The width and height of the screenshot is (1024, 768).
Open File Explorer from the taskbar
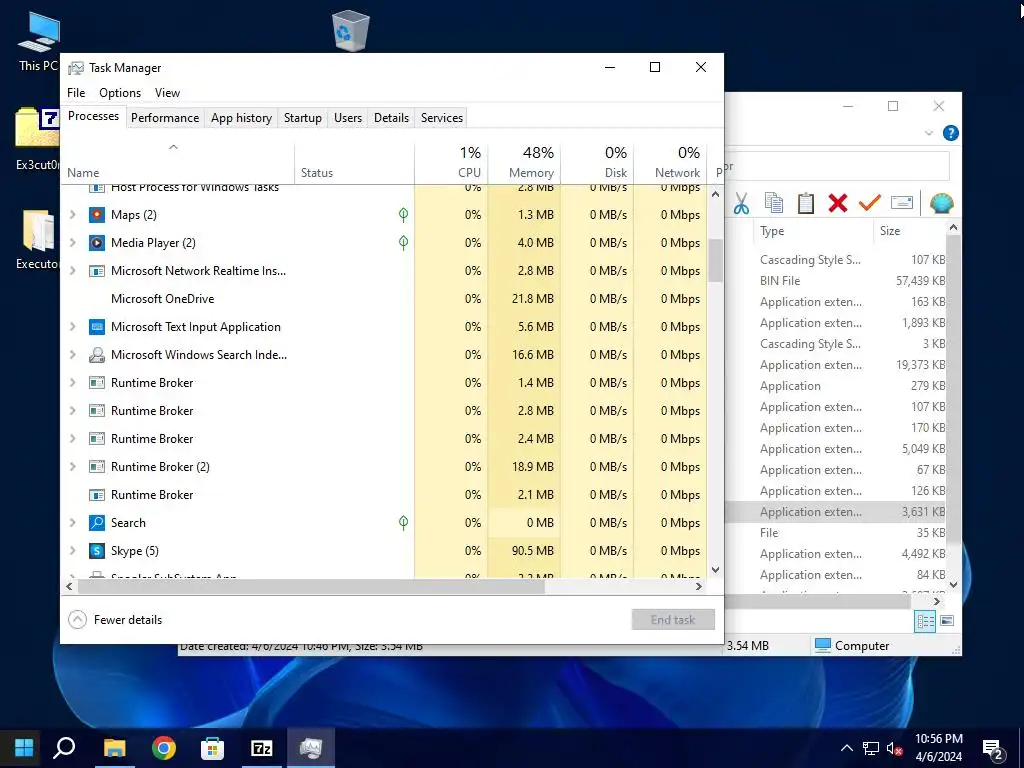click(115, 748)
